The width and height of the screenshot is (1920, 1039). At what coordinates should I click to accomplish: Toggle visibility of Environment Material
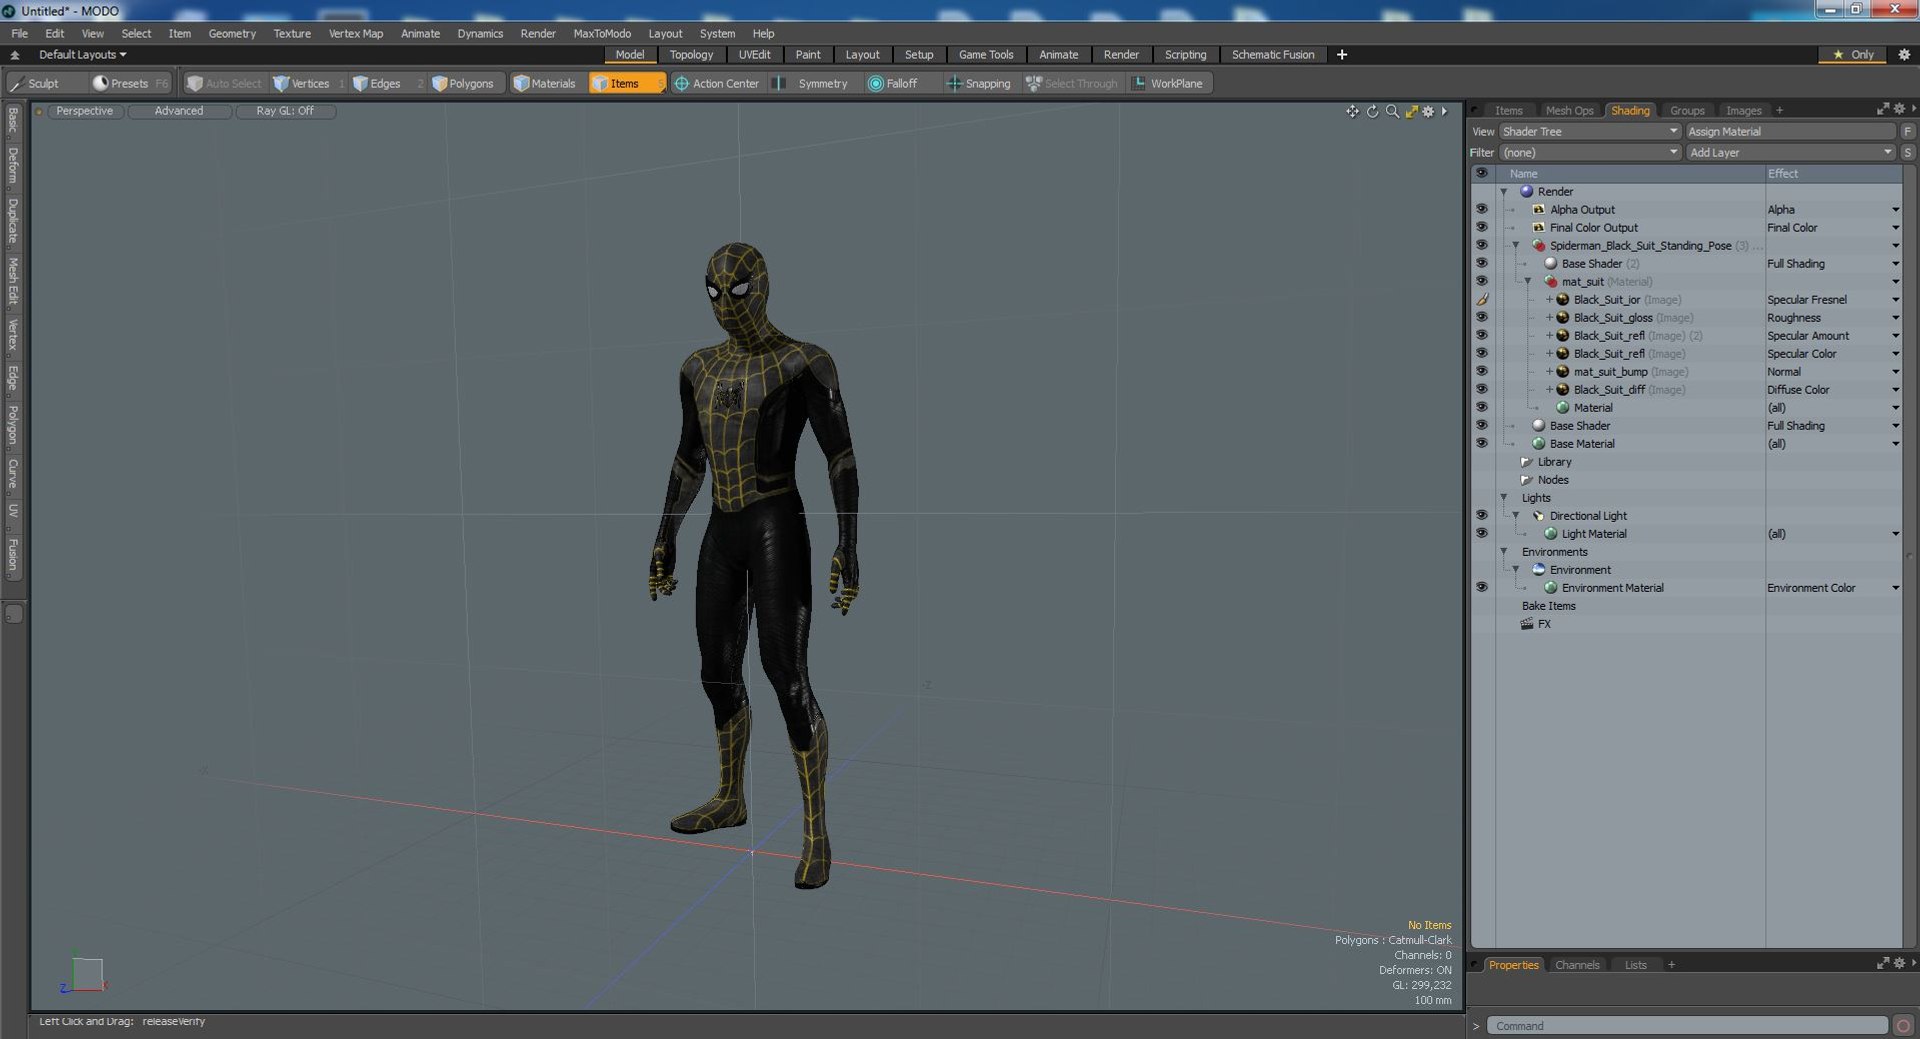[1482, 588]
